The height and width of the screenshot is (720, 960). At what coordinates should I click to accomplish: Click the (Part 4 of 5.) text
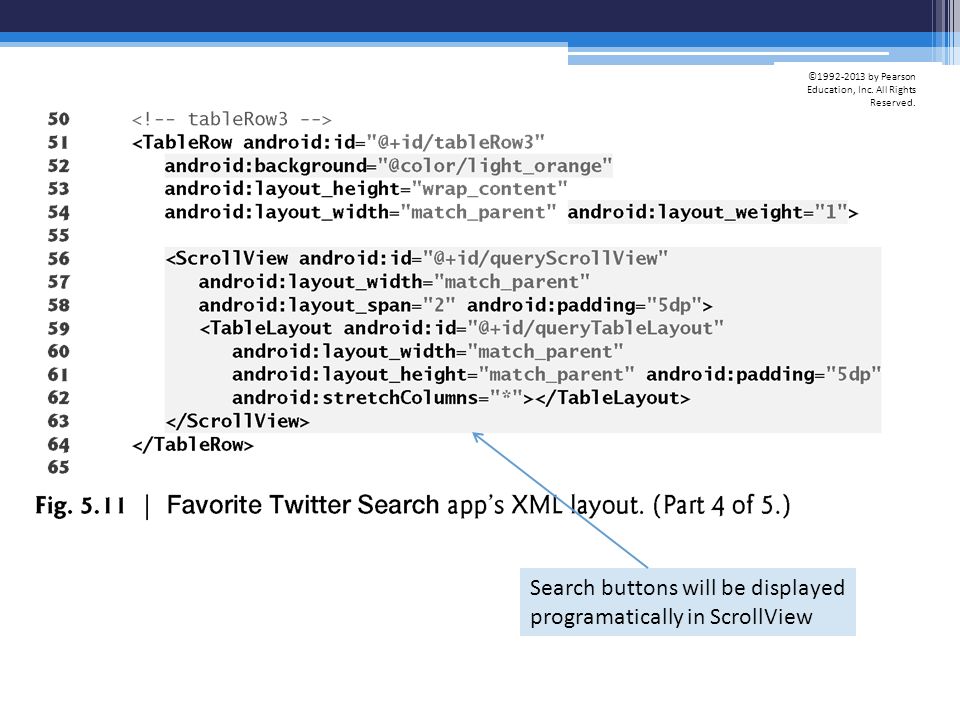722,506
